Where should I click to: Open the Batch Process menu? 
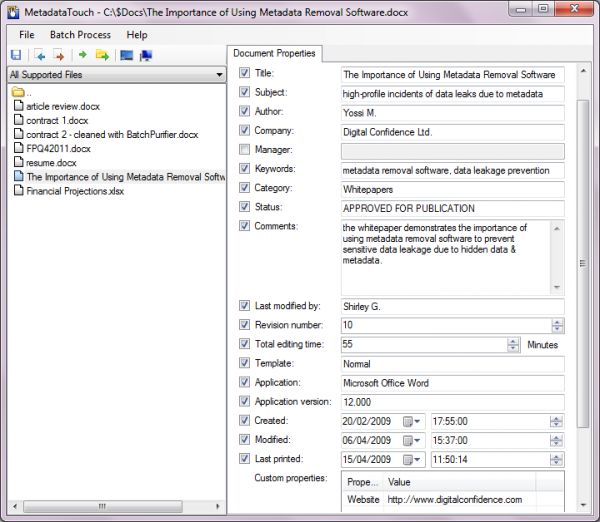click(80, 35)
